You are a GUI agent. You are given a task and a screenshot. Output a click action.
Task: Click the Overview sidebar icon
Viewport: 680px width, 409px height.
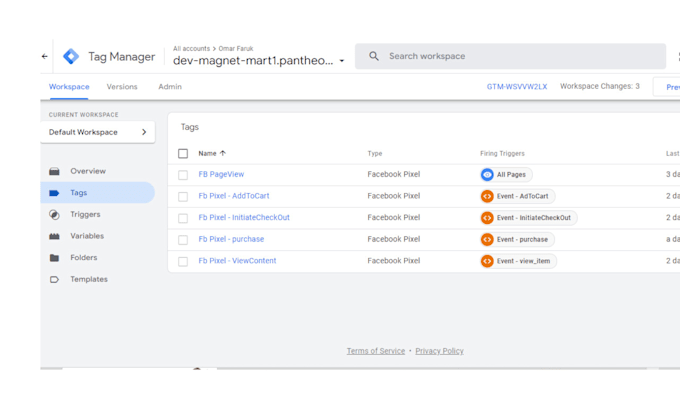(x=54, y=171)
